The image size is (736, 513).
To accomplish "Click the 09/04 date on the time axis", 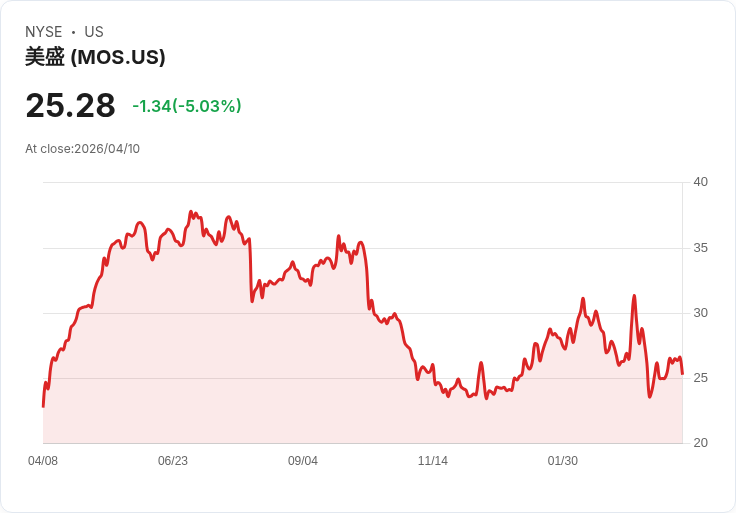I will point(303,461).
